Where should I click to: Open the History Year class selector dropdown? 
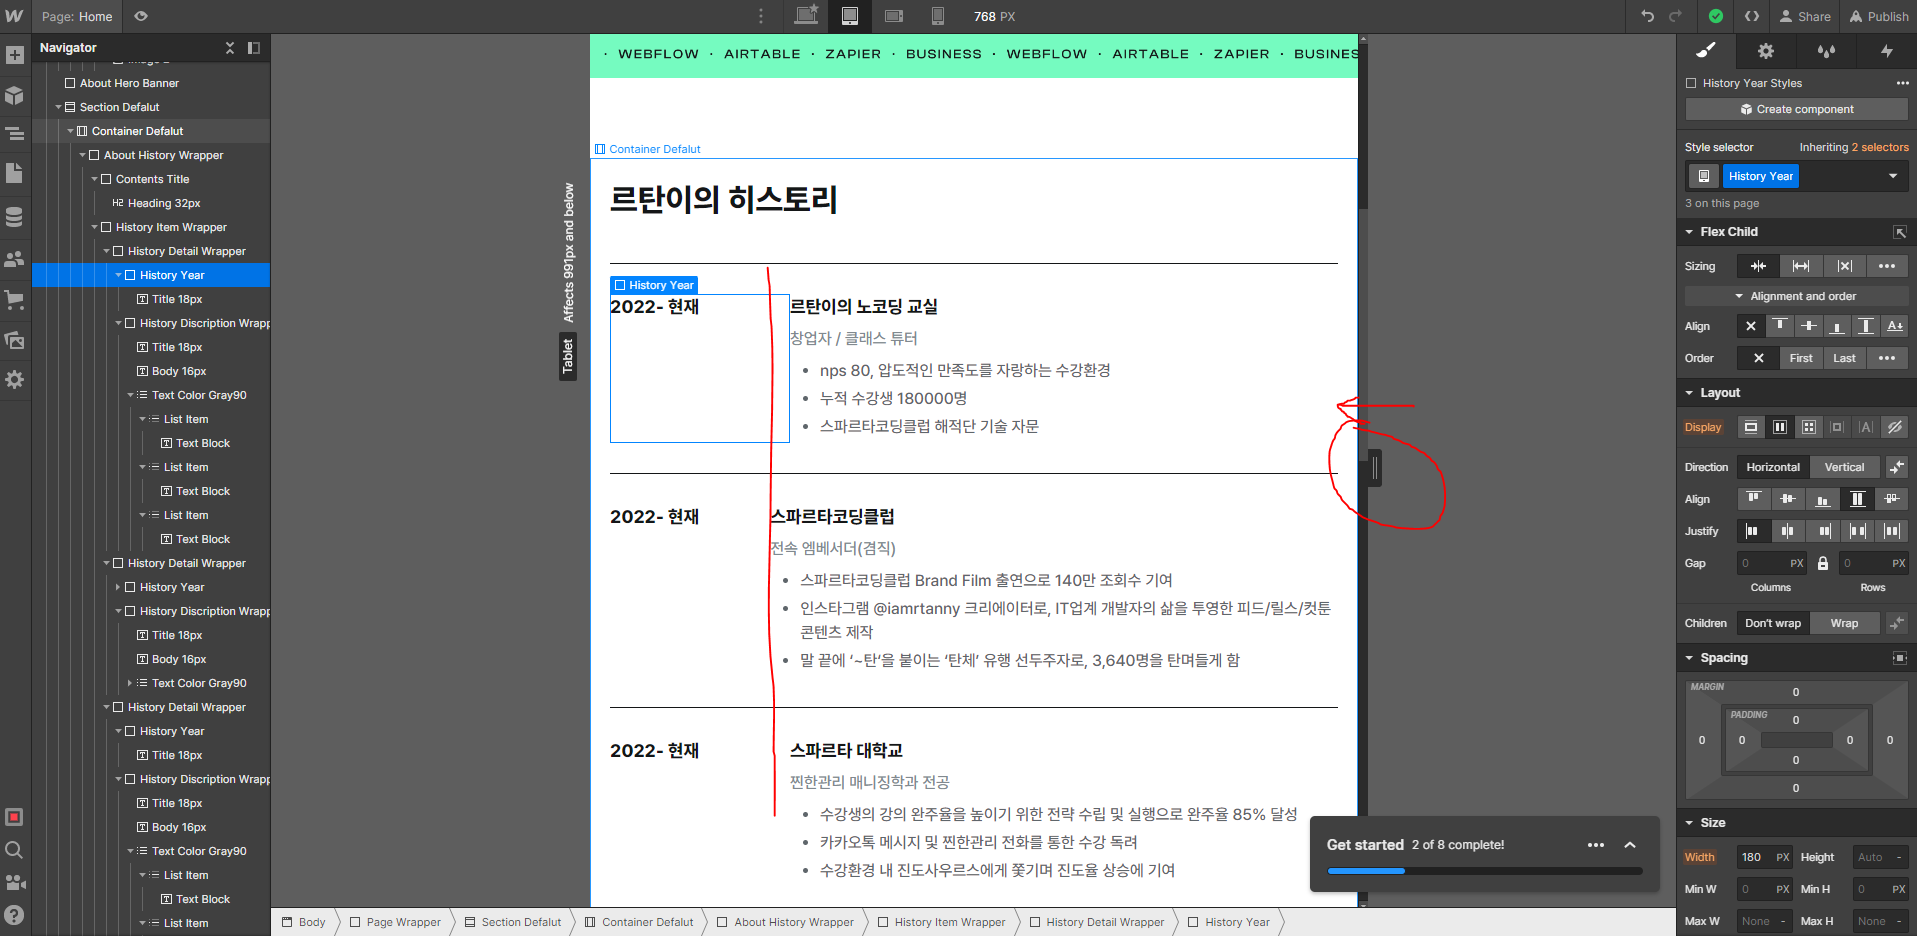1893,176
